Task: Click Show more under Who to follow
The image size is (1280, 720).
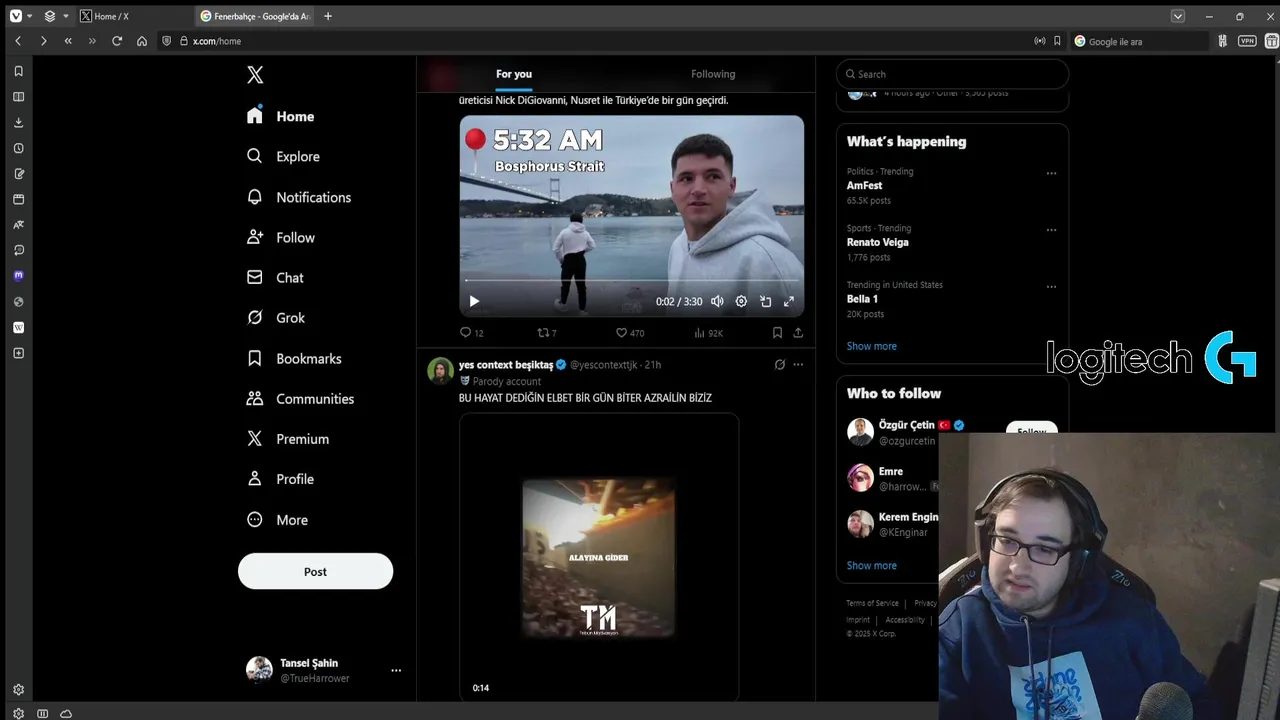Action: pos(872,566)
